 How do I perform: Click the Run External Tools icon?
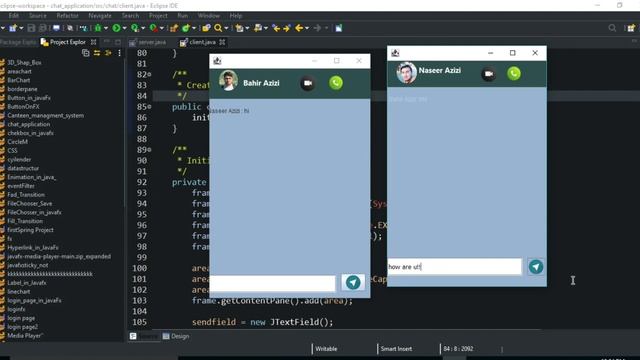tap(153, 28)
